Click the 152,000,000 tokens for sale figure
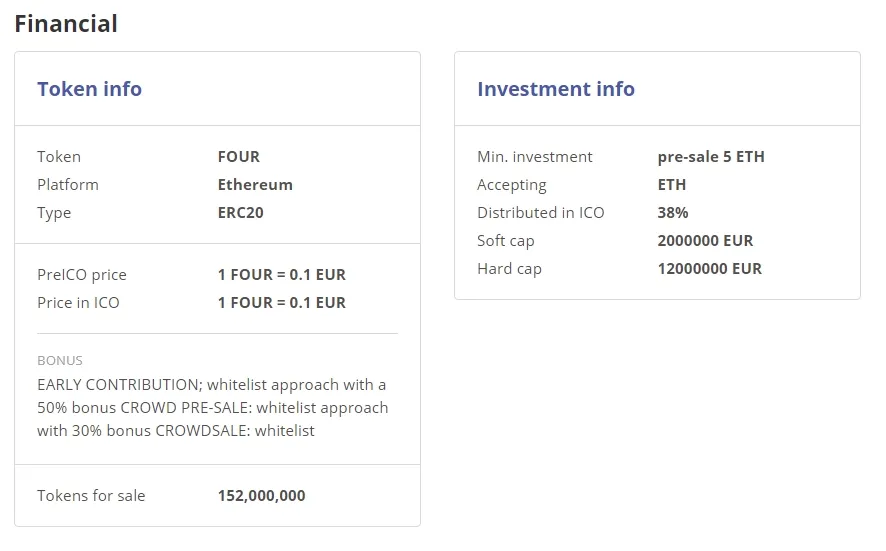 click(262, 496)
